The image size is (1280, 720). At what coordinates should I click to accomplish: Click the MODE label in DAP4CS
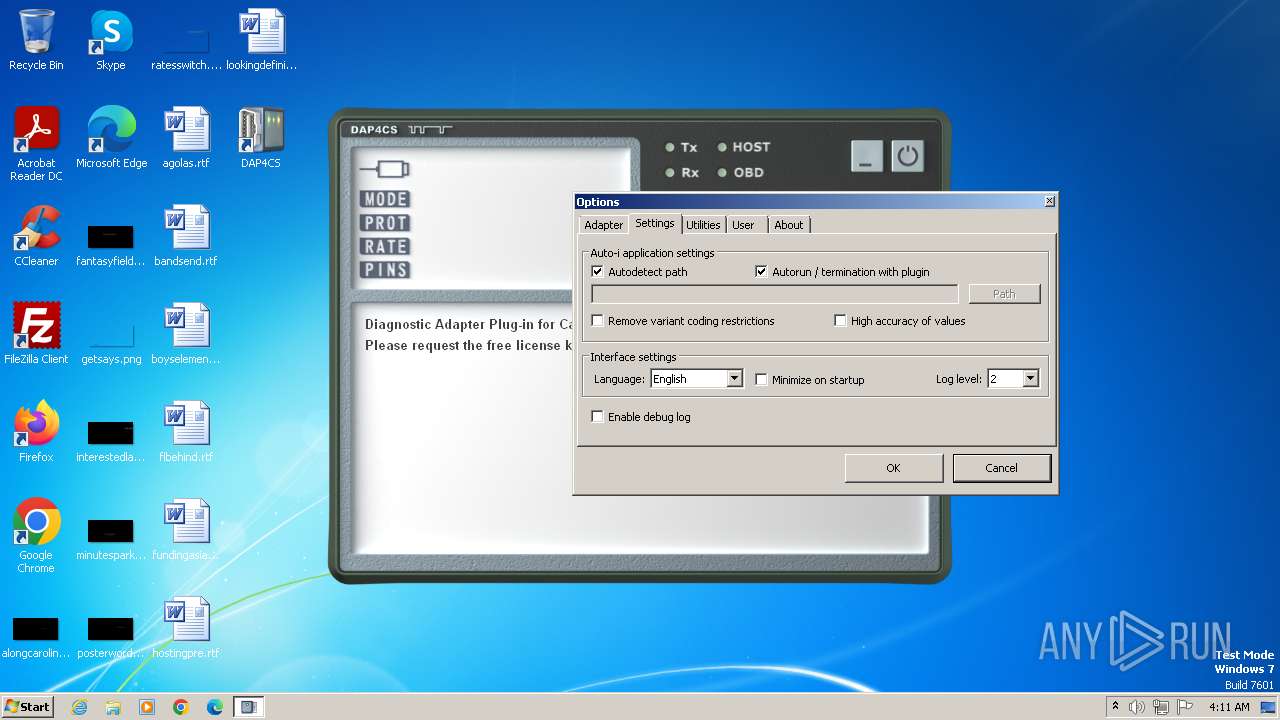[385, 199]
